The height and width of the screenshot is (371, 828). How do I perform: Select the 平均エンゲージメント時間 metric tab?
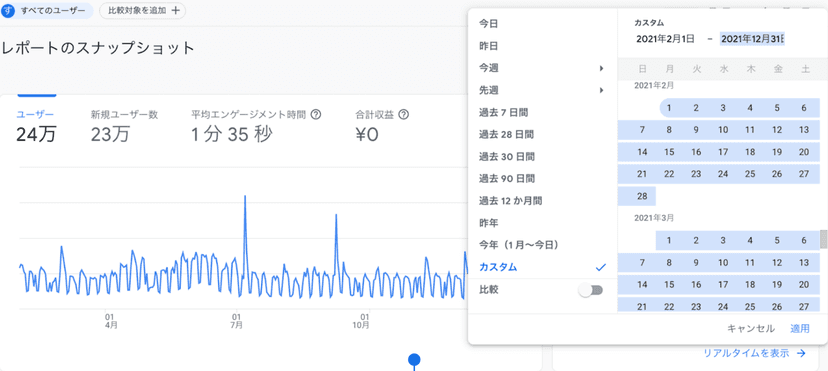256,126
